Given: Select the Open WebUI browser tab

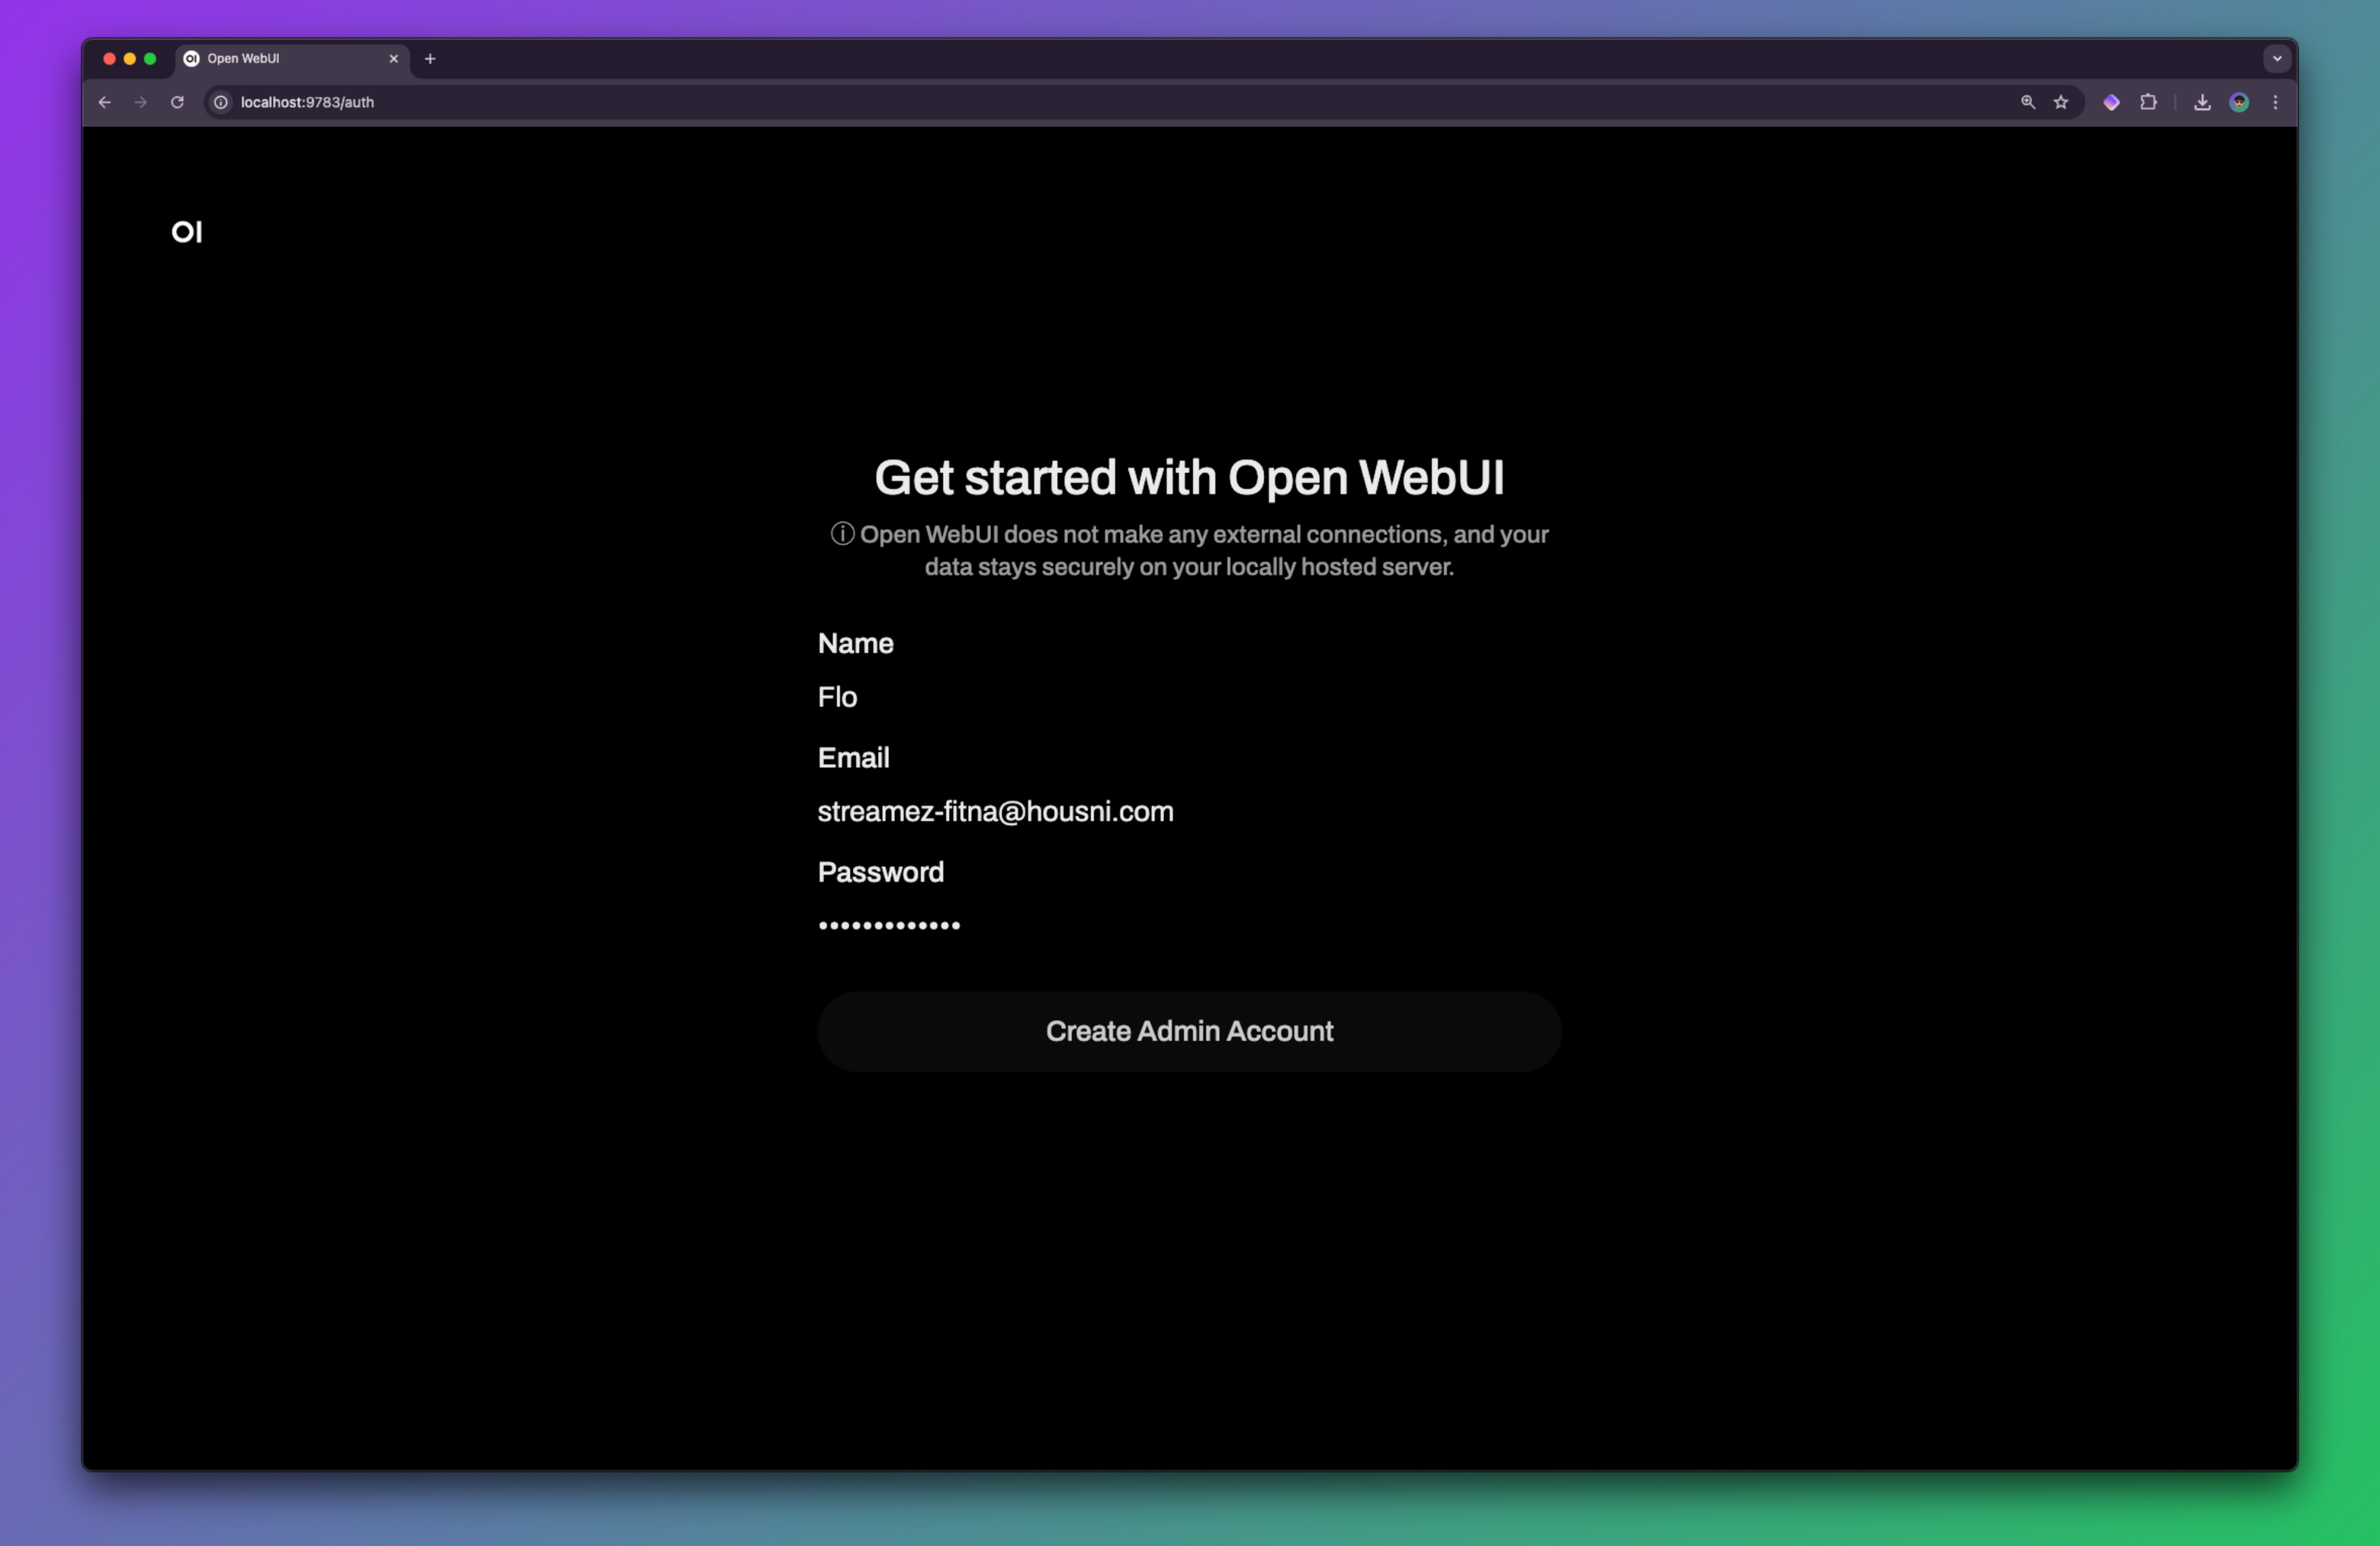Looking at the screenshot, I should pyautogui.click(x=292, y=59).
